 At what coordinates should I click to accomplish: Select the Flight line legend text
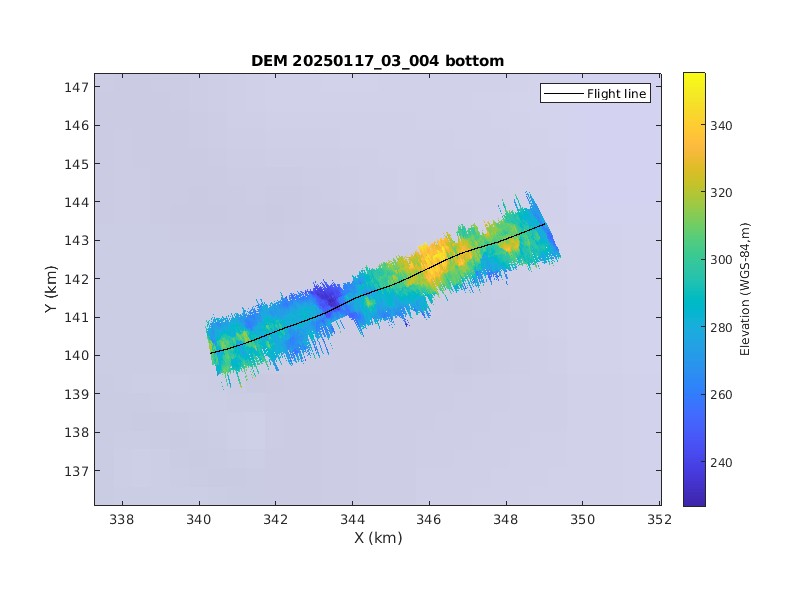point(617,94)
